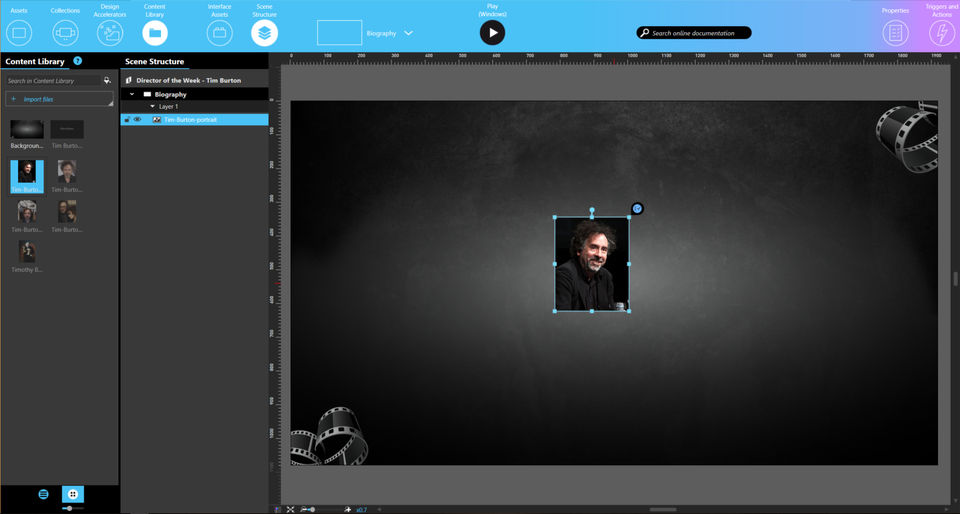Screen dimensions: 960x514
Task: Select the Tim-Burton-portrait row
Action: tap(194, 119)
